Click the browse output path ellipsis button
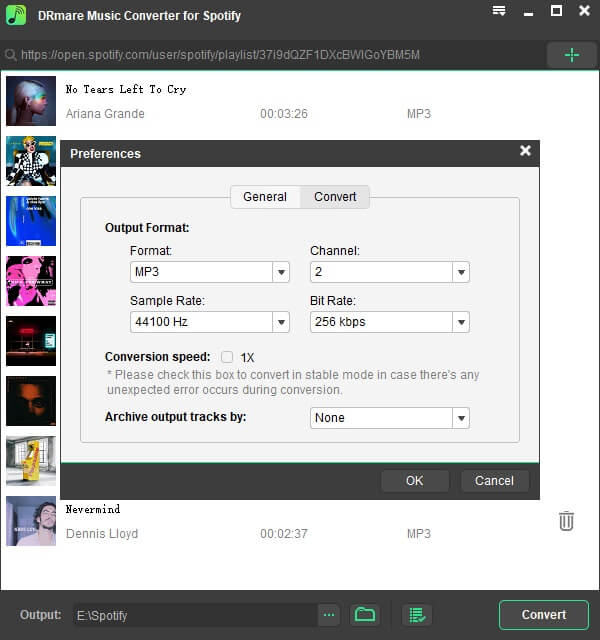 [x=329, y=614]
